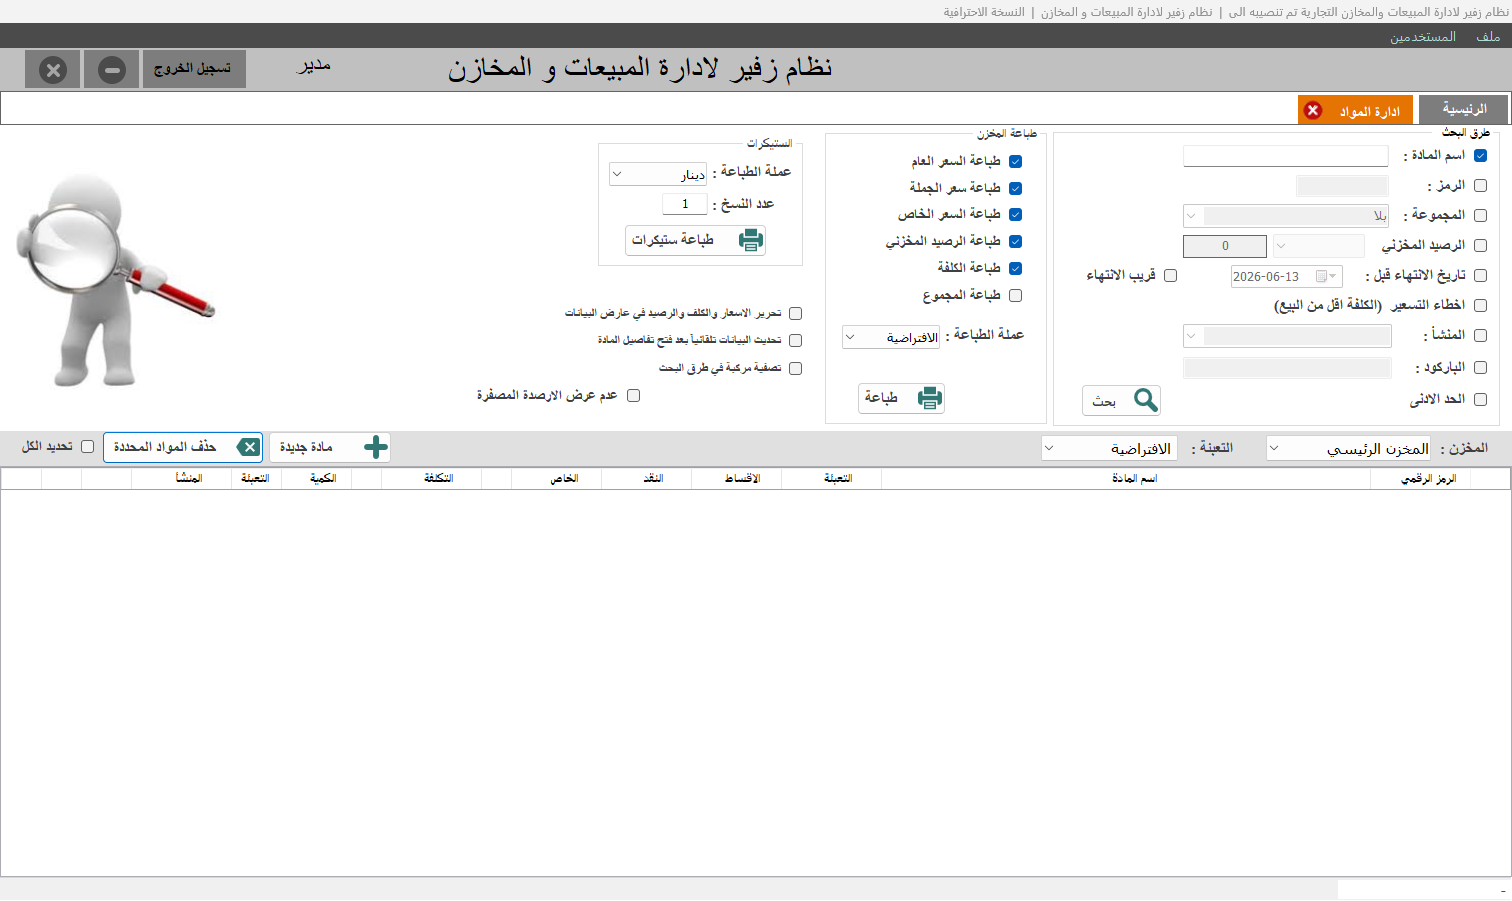The width and height of the screenshot is (1512, 901).
Task: Enable تصفية مركبة في طرق البحث
Action: pyautogui.click(x=796, y=368)
